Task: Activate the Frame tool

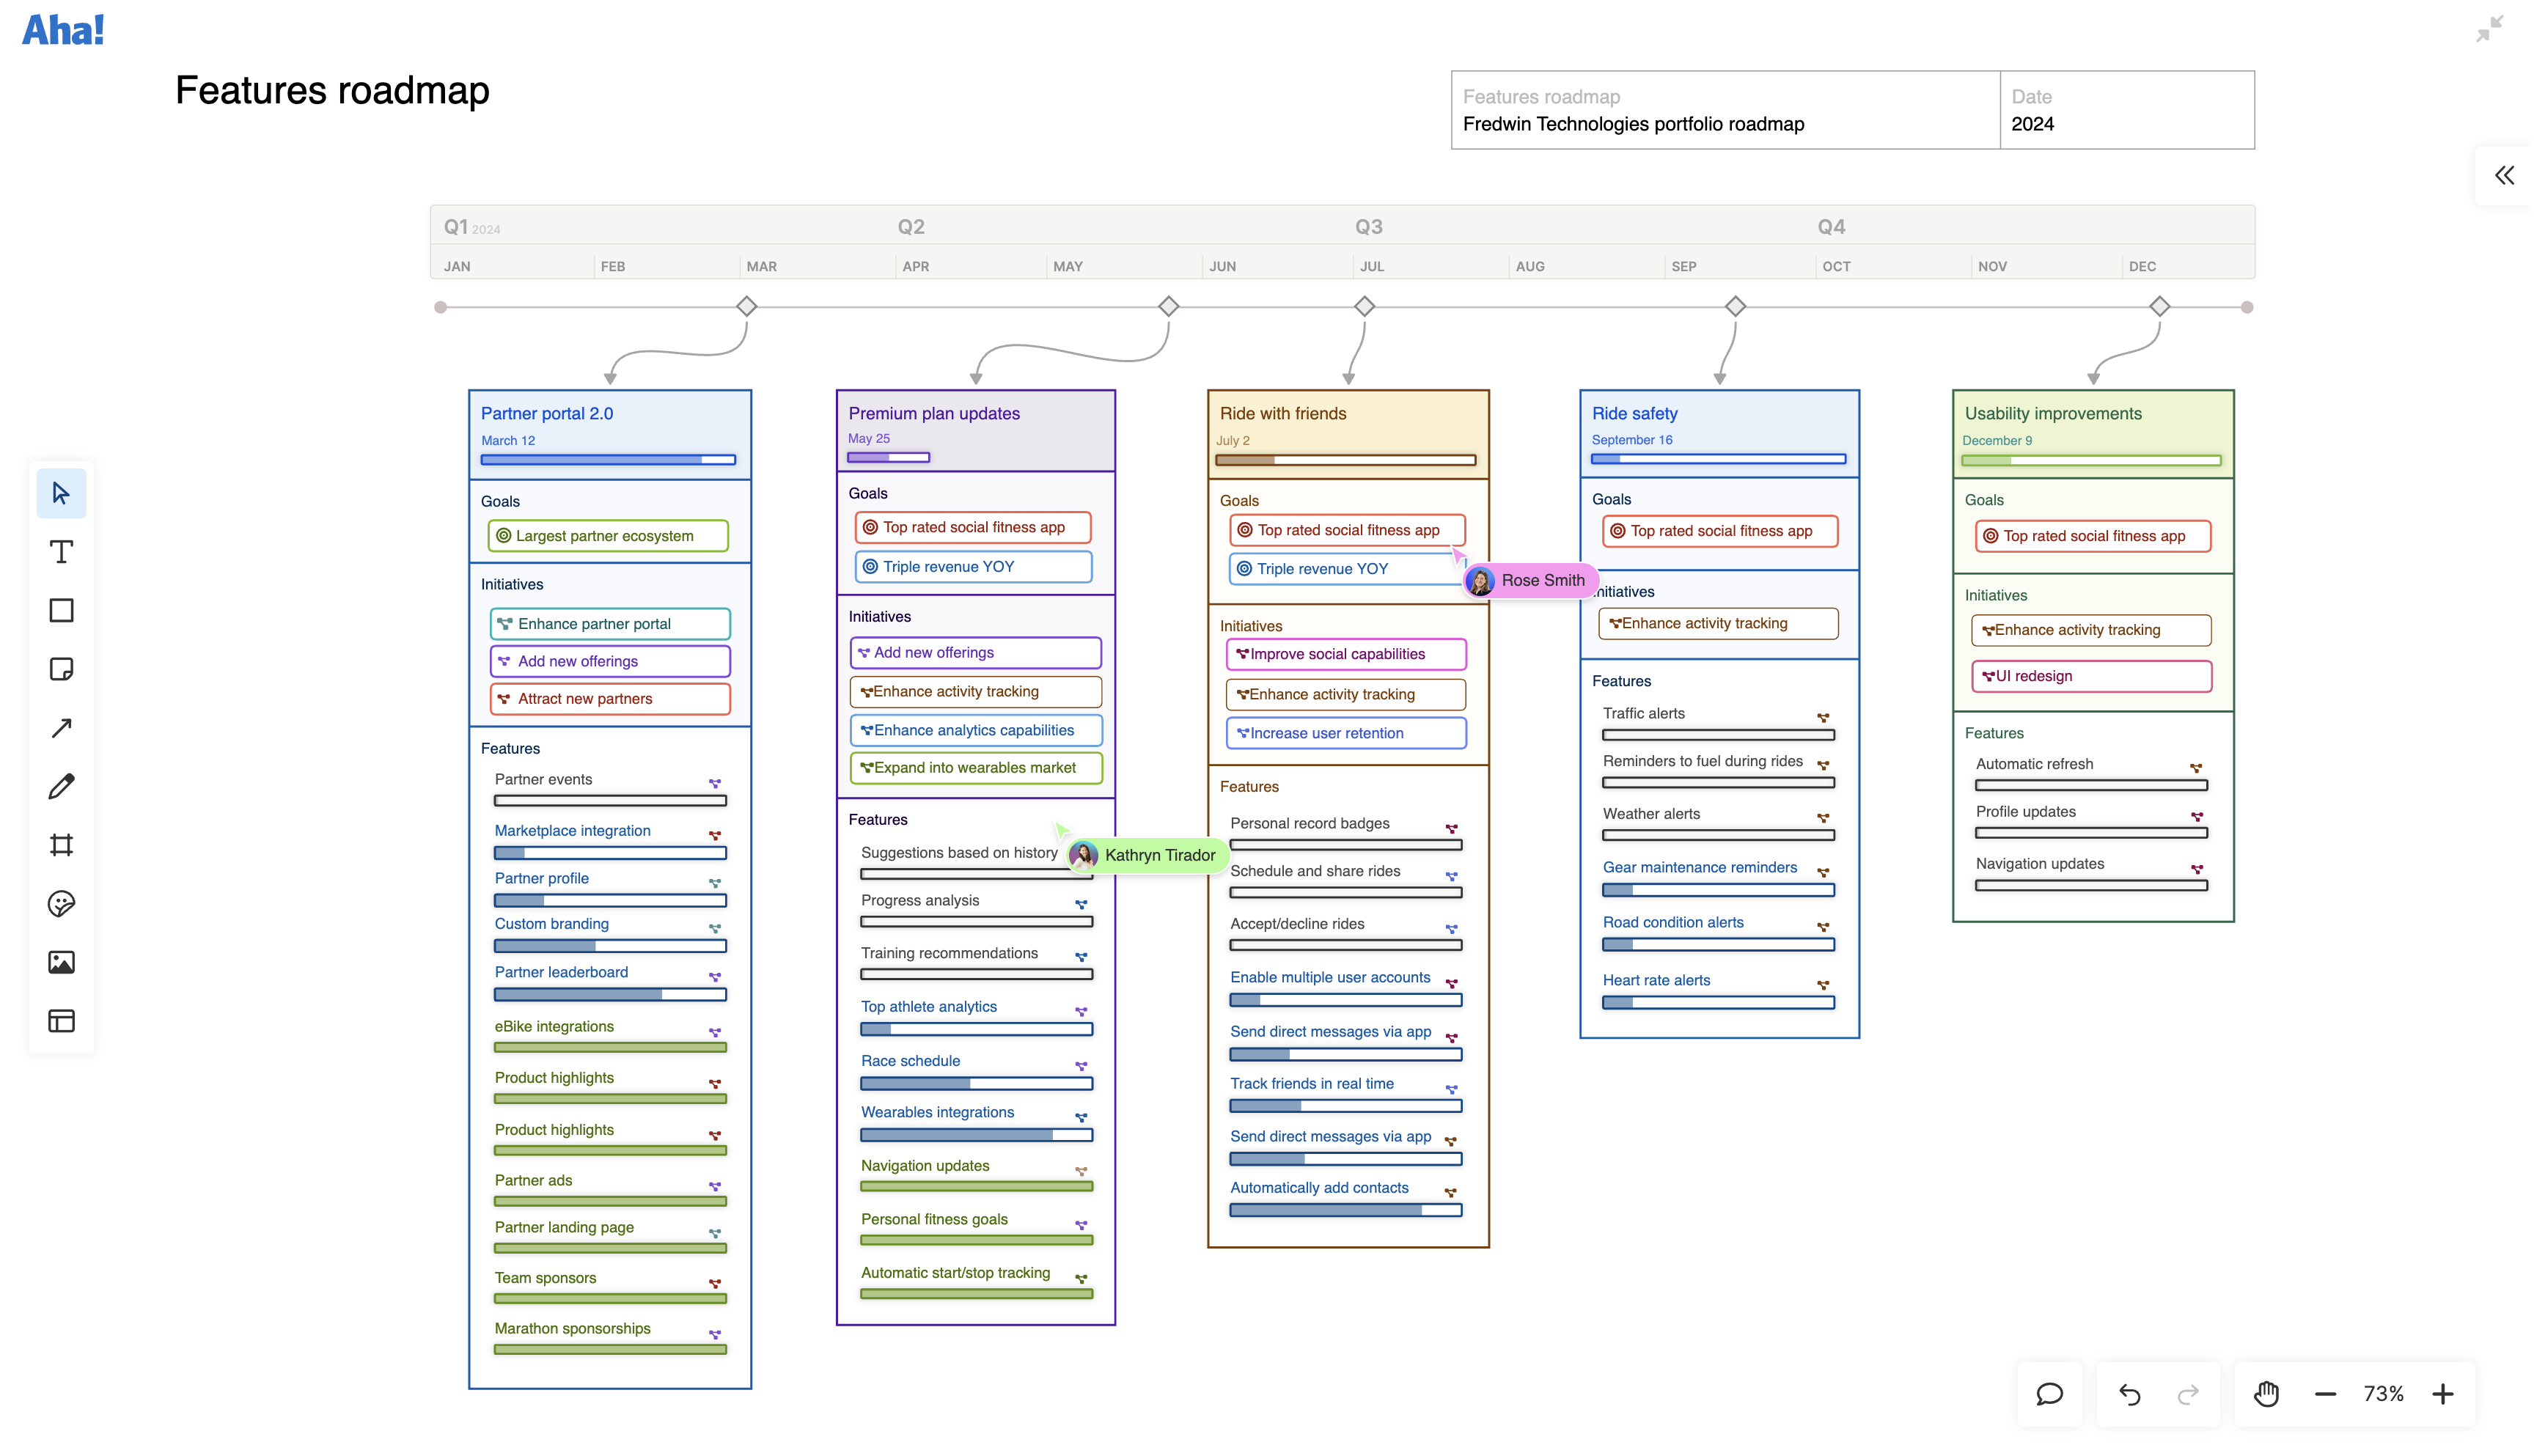Action: click(61, 845)
